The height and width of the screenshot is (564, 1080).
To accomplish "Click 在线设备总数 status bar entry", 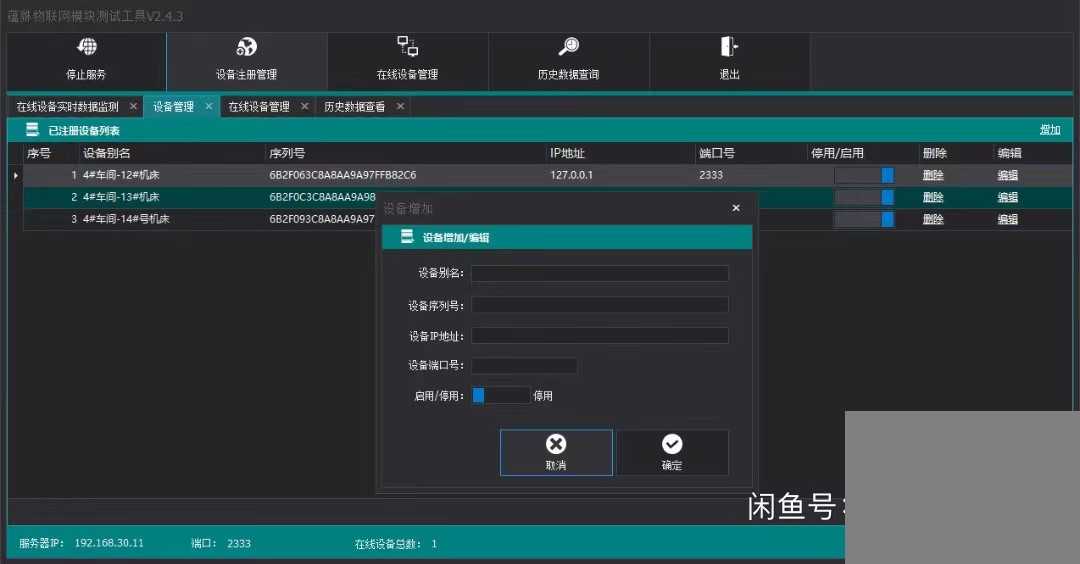I will (x=396, y=544).
